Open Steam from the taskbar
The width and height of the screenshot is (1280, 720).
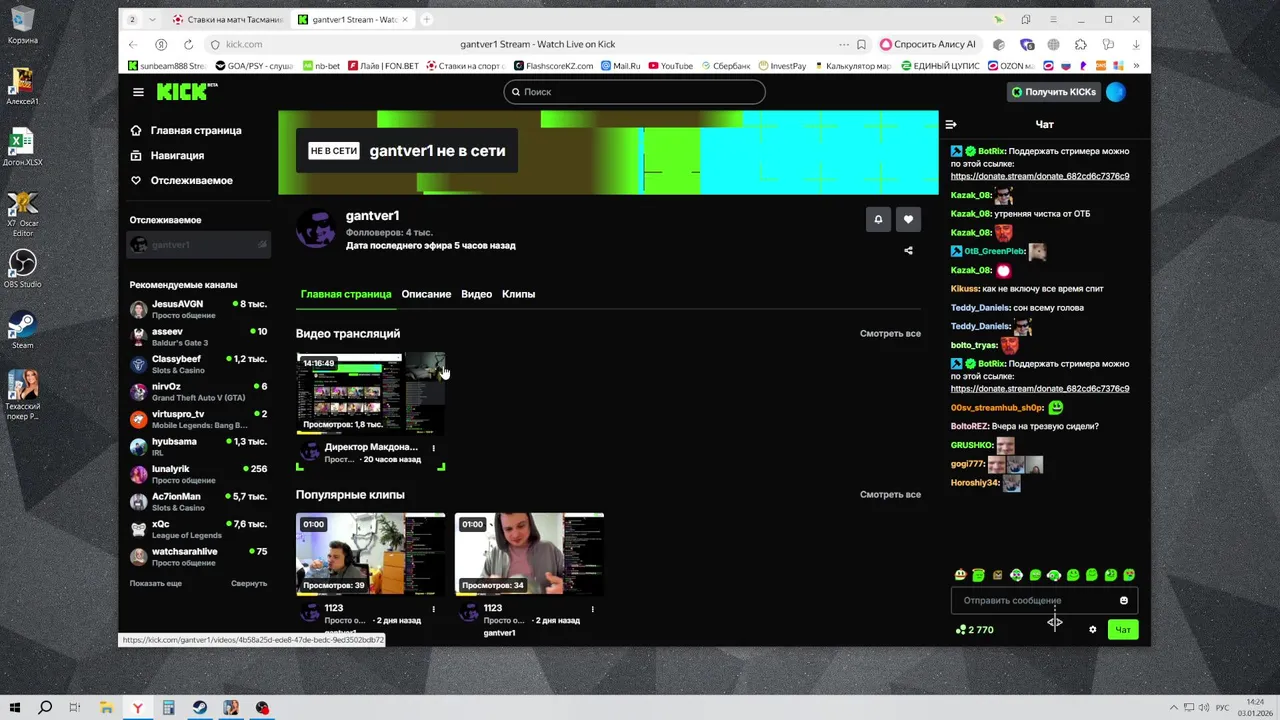coord(200,708)
